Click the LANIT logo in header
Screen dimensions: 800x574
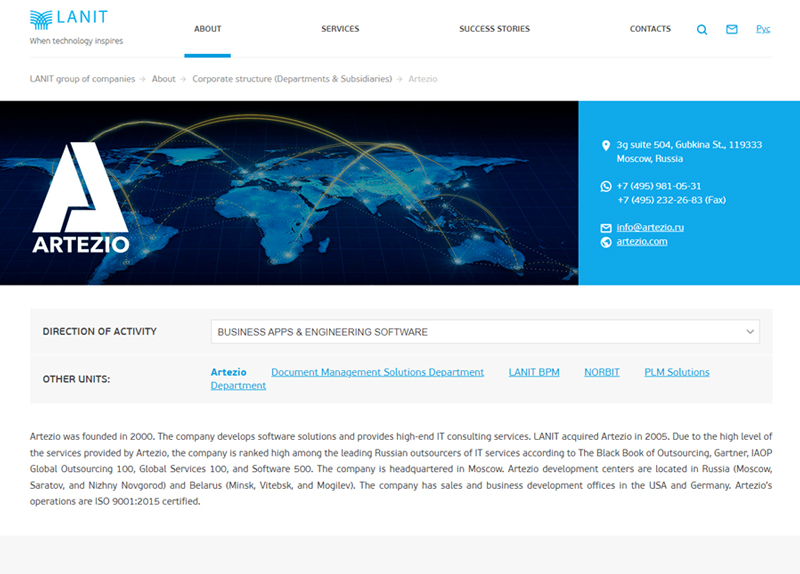[69, 19]
